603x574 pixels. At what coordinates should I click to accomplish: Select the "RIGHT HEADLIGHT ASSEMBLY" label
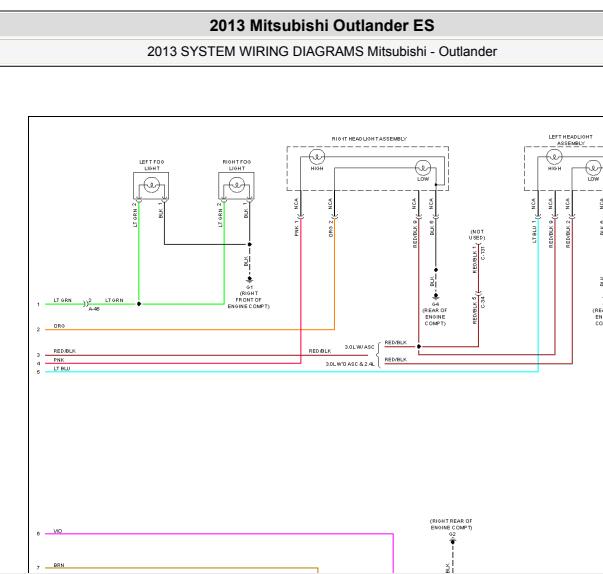point(369,139)
